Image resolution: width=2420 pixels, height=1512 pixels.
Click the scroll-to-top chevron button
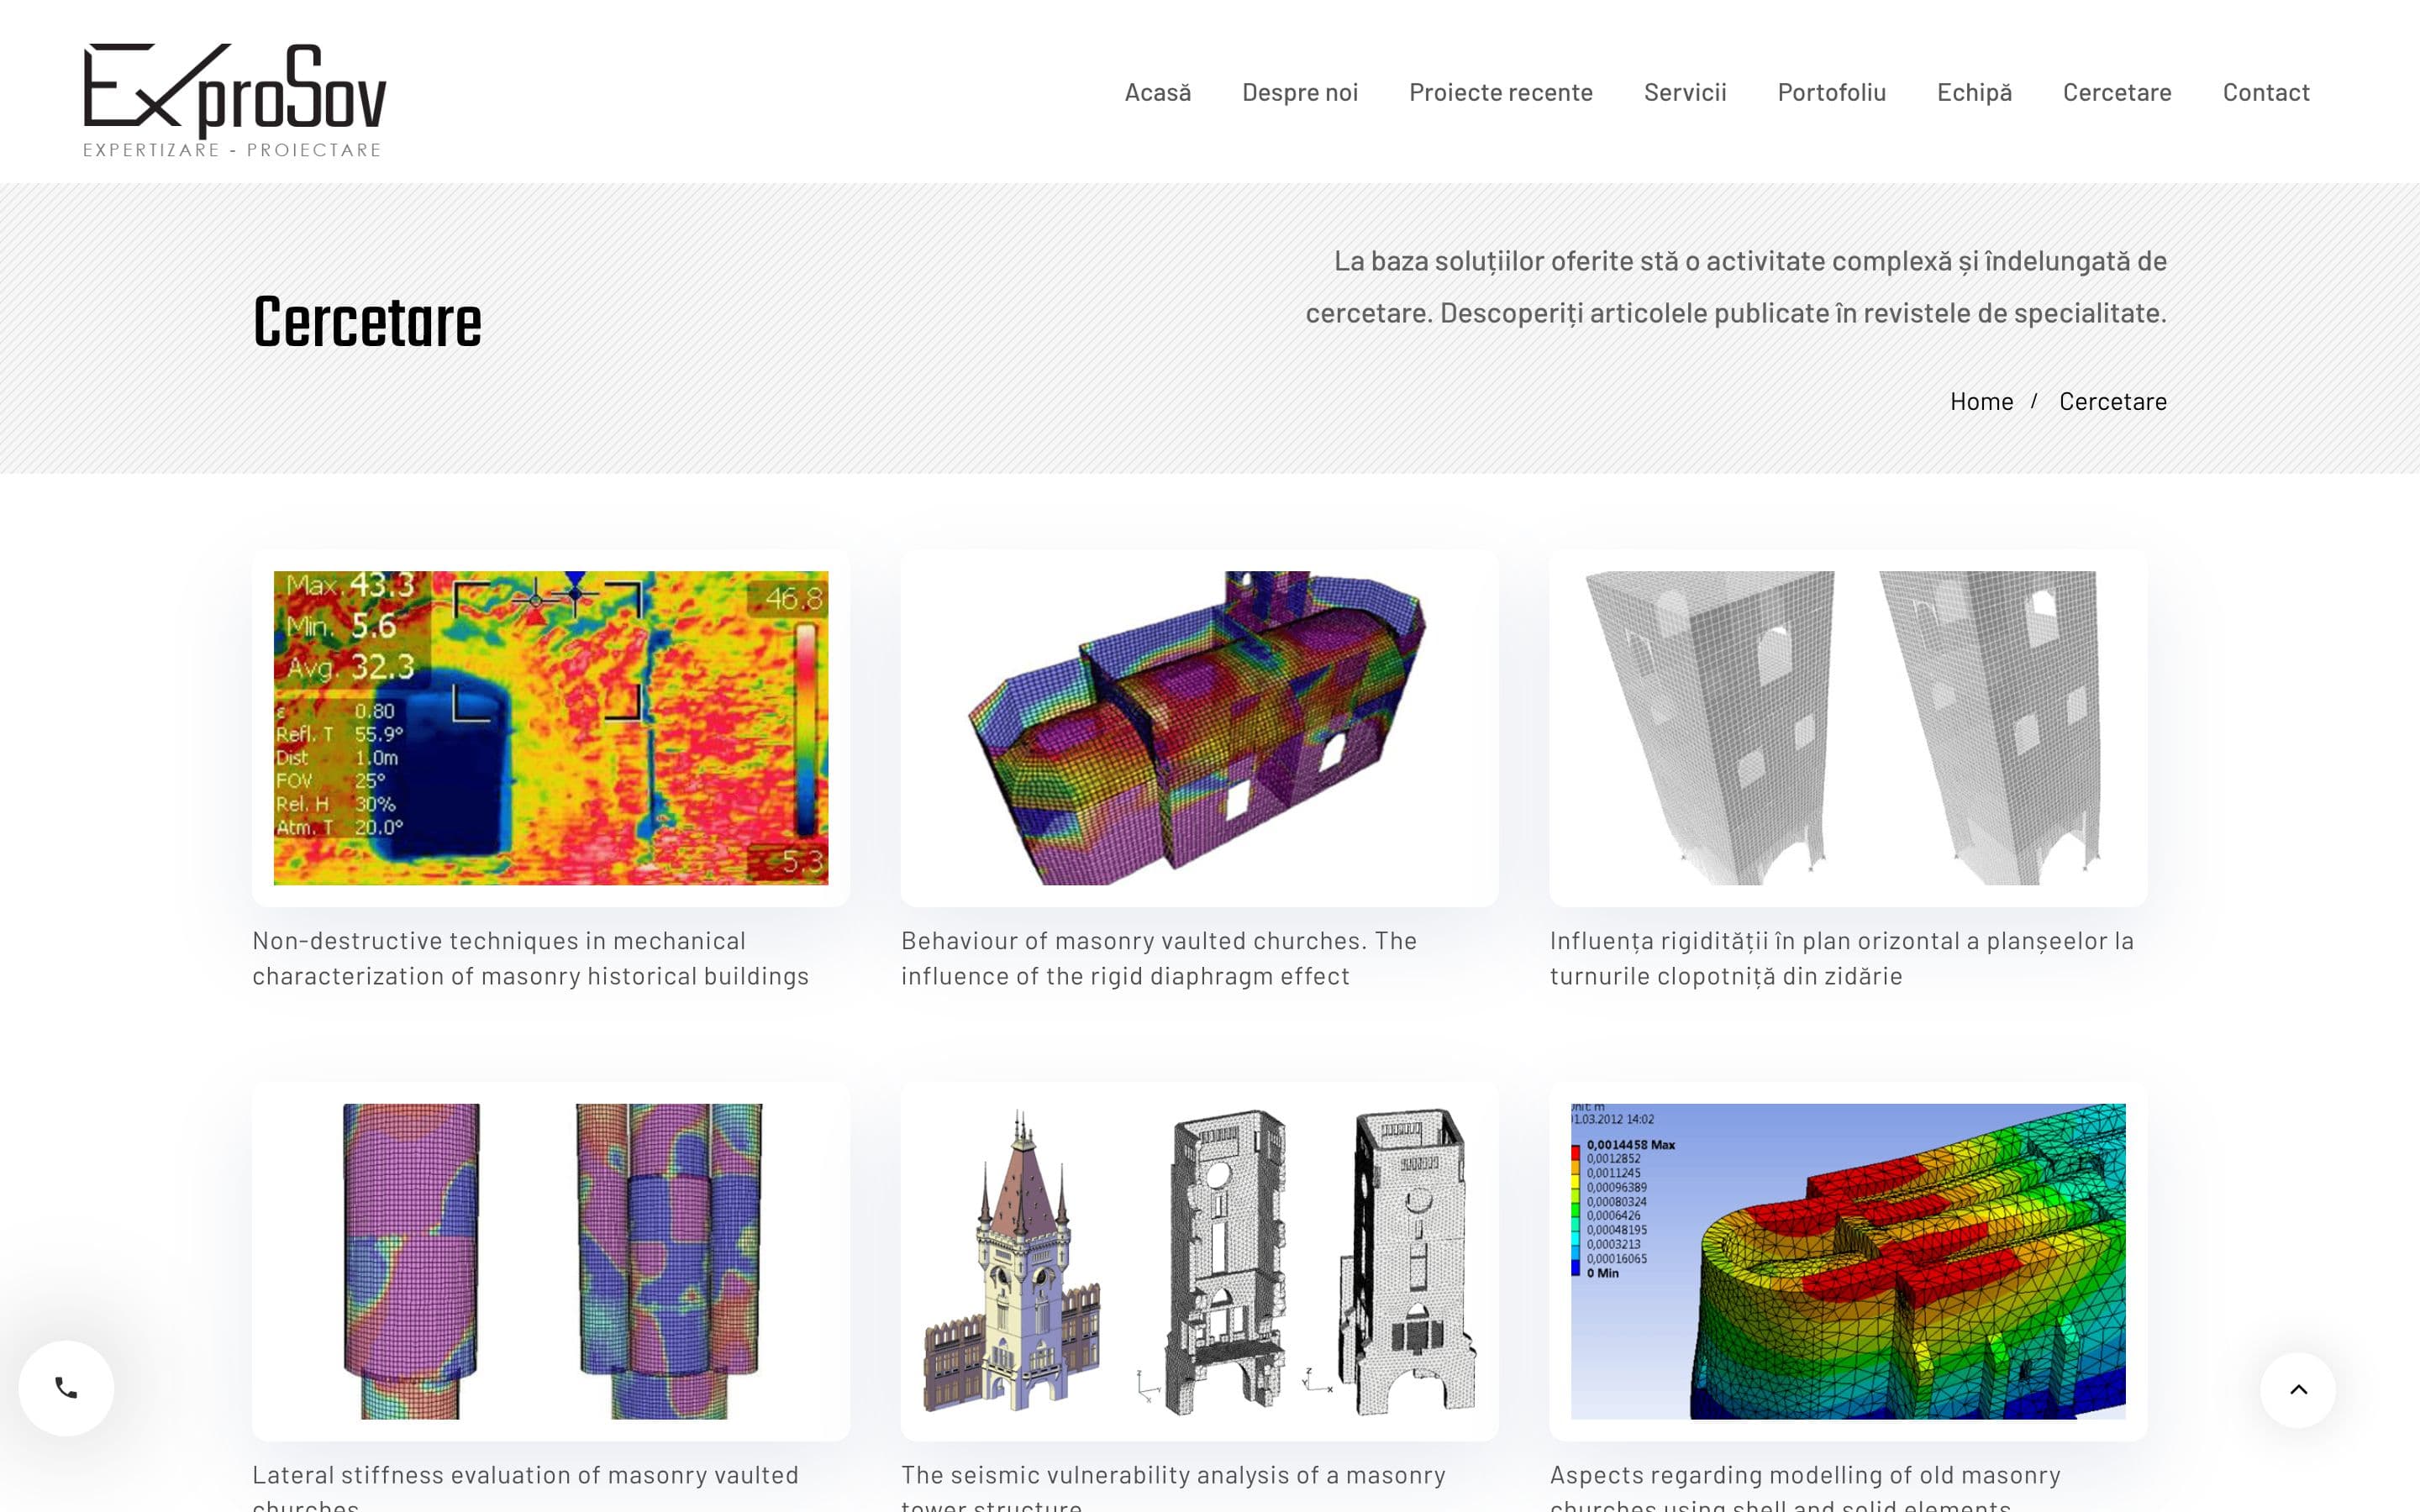tap(2298, 1389)
